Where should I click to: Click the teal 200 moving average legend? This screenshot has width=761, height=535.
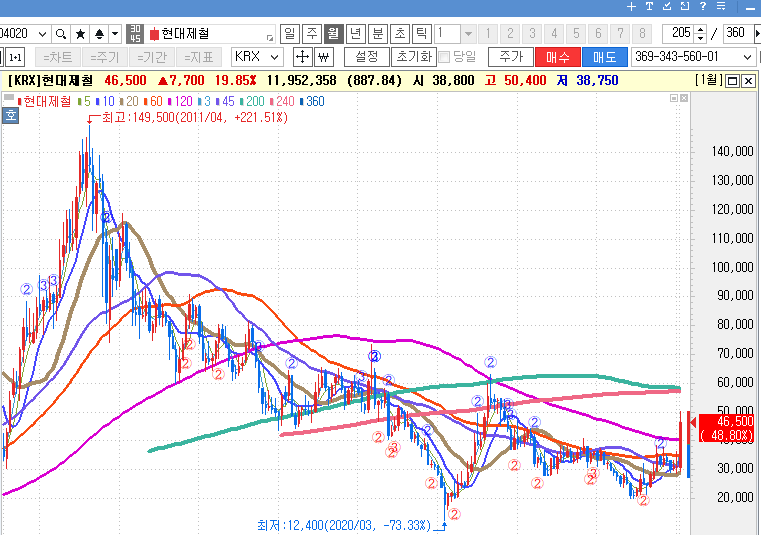[x=252, y=101]
